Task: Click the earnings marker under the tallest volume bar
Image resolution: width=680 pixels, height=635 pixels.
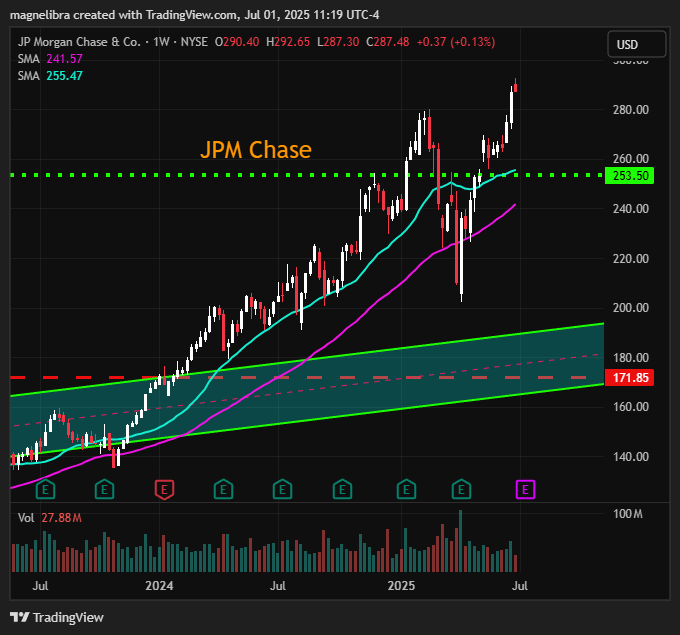Action: 461,490
